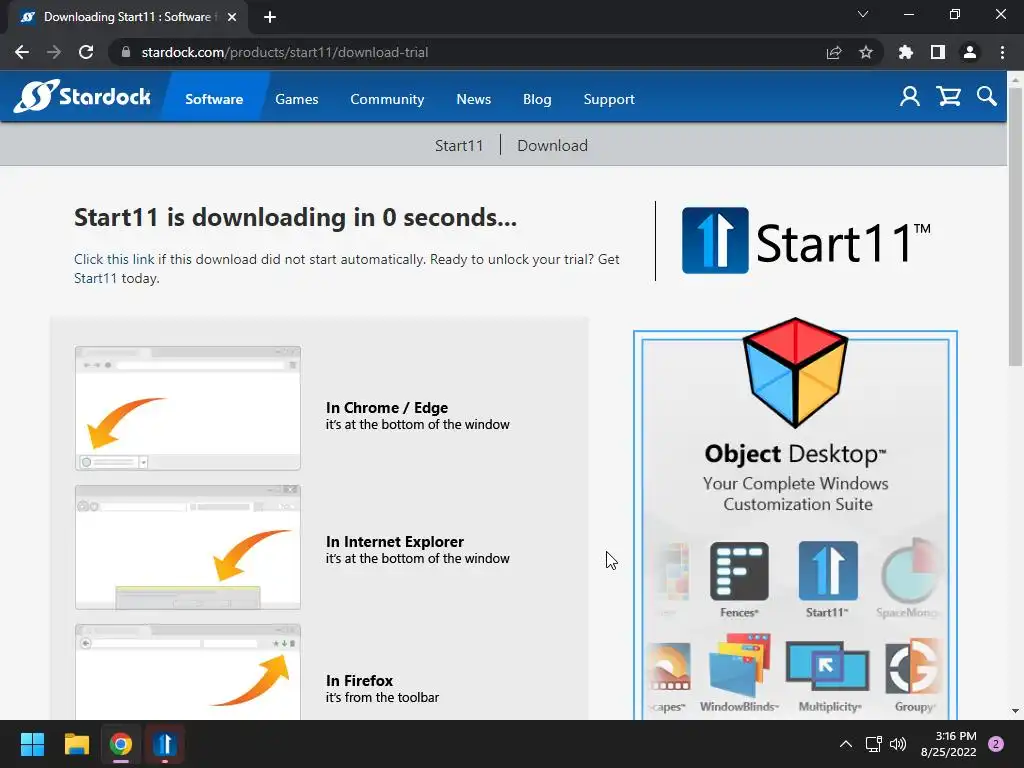This screenshot has width=1024, height=768.
Task: Open the shopping cart icon
Action: pos(948,97)
